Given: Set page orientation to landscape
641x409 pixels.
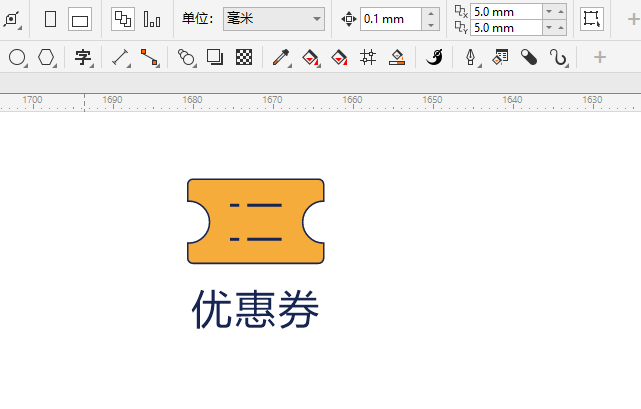Looking at the screenshot, I should tap(80, 19).
